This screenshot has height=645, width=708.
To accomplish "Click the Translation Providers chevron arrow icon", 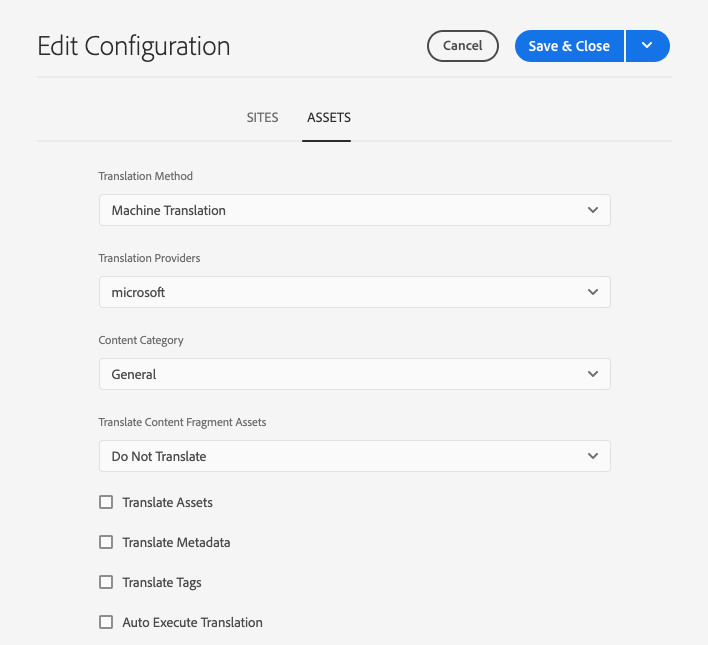I will tap(593, 293).
